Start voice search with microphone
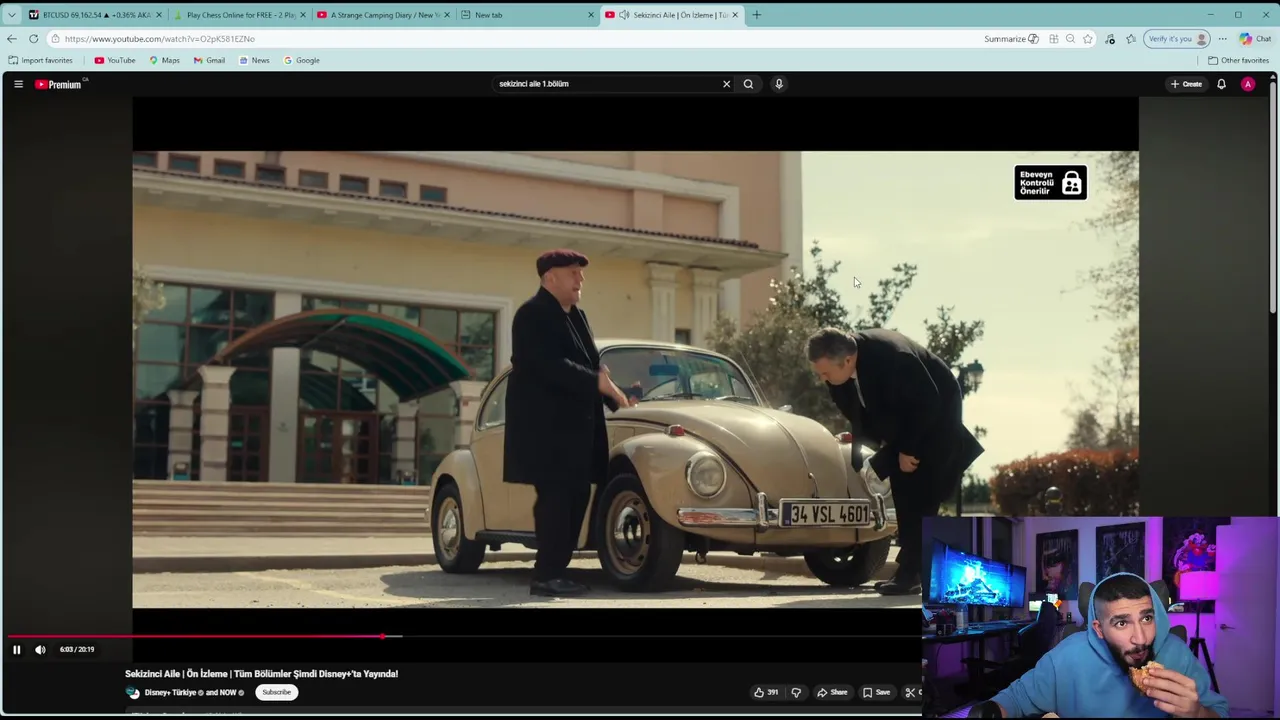The image size is (1280, 720). click(x=779, y=84)
